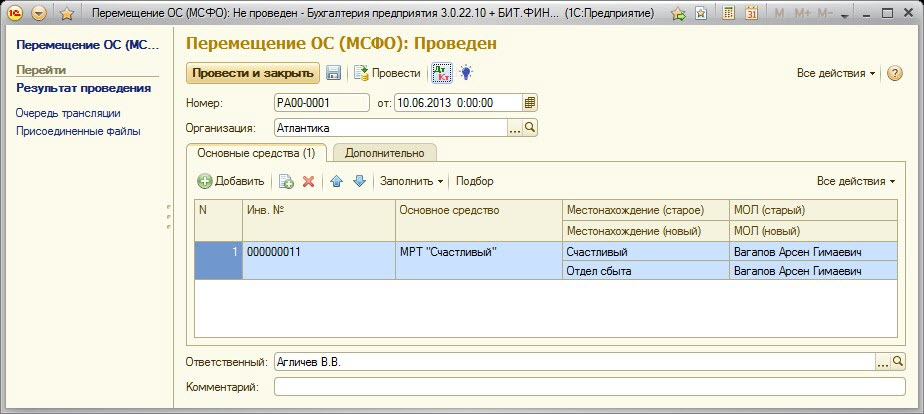Viewport: 924px width, 414px height.
Task: Delete row with the red X icon
Action: 309,181
